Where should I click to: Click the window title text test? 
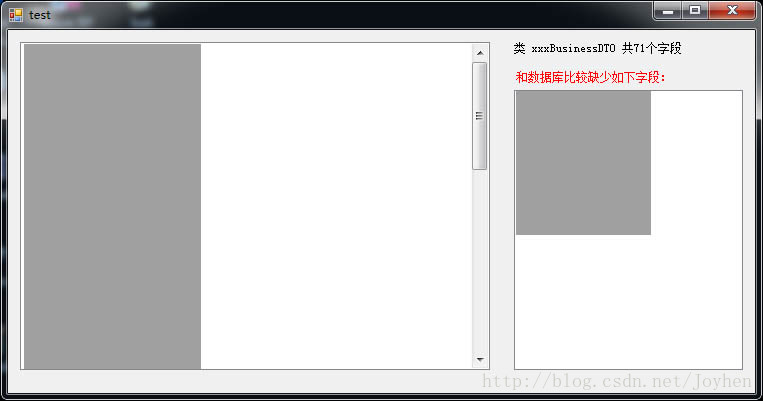point(39,16)
